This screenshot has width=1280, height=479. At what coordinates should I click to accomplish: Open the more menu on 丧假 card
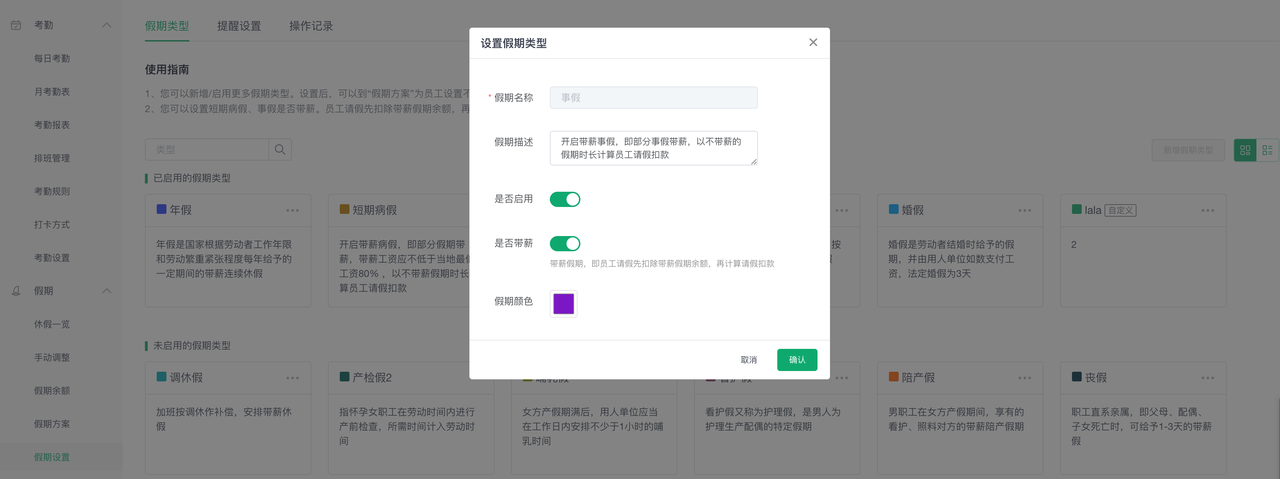[1208, 378]
